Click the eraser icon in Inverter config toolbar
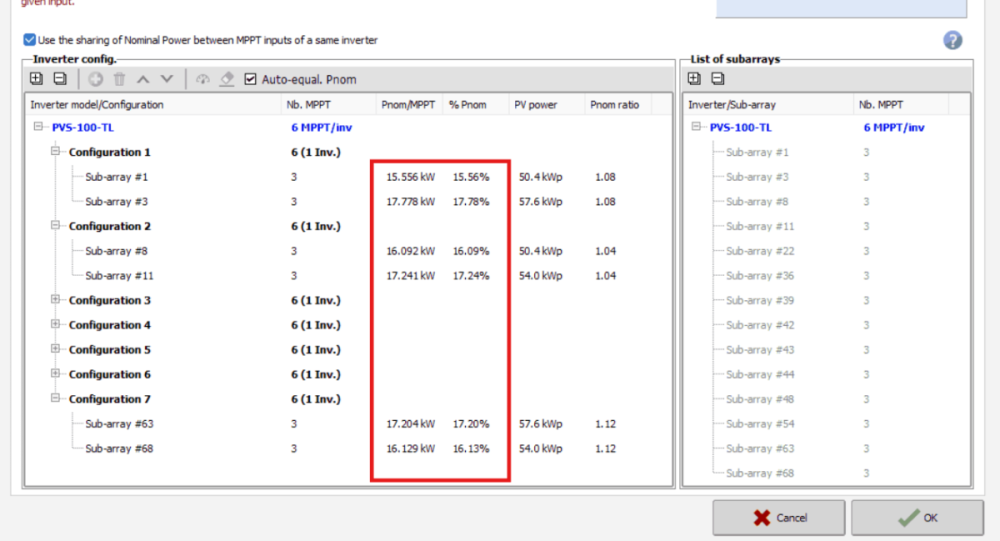This screenshot has height=541, width=1000. coord(227,79)
